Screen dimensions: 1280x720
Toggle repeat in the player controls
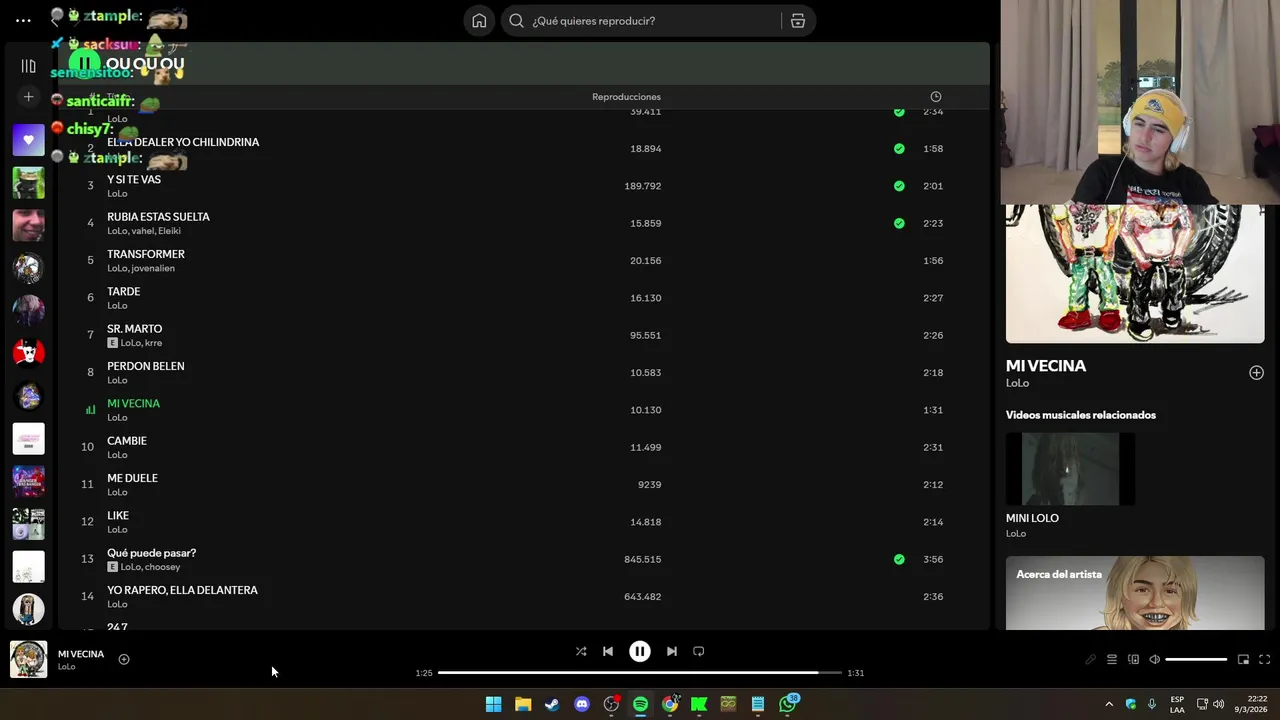click(699, 651)
